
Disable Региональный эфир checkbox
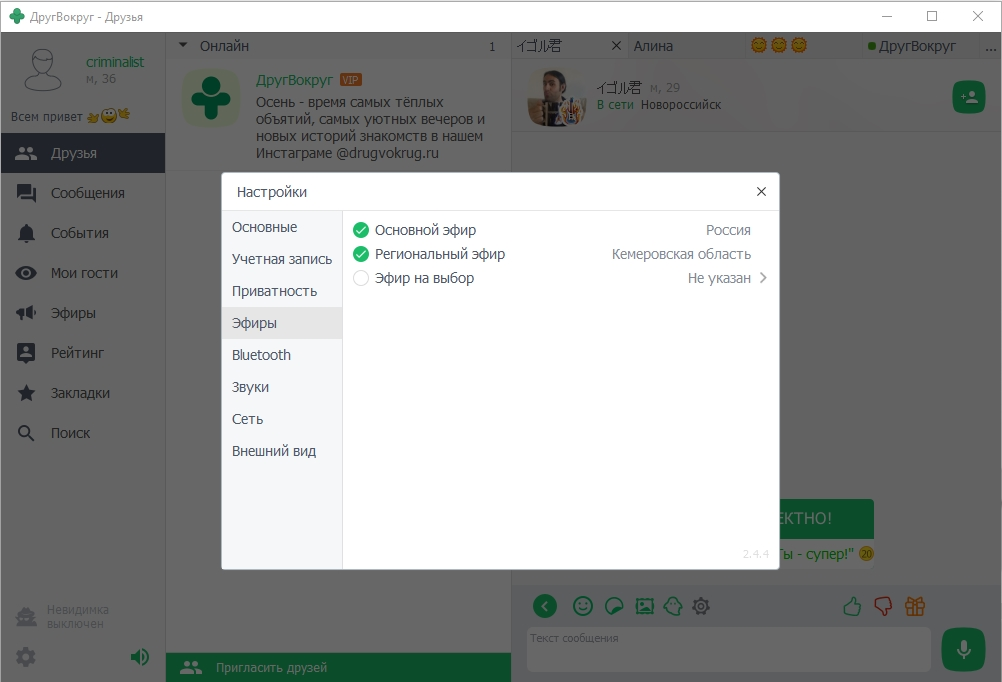361,254
